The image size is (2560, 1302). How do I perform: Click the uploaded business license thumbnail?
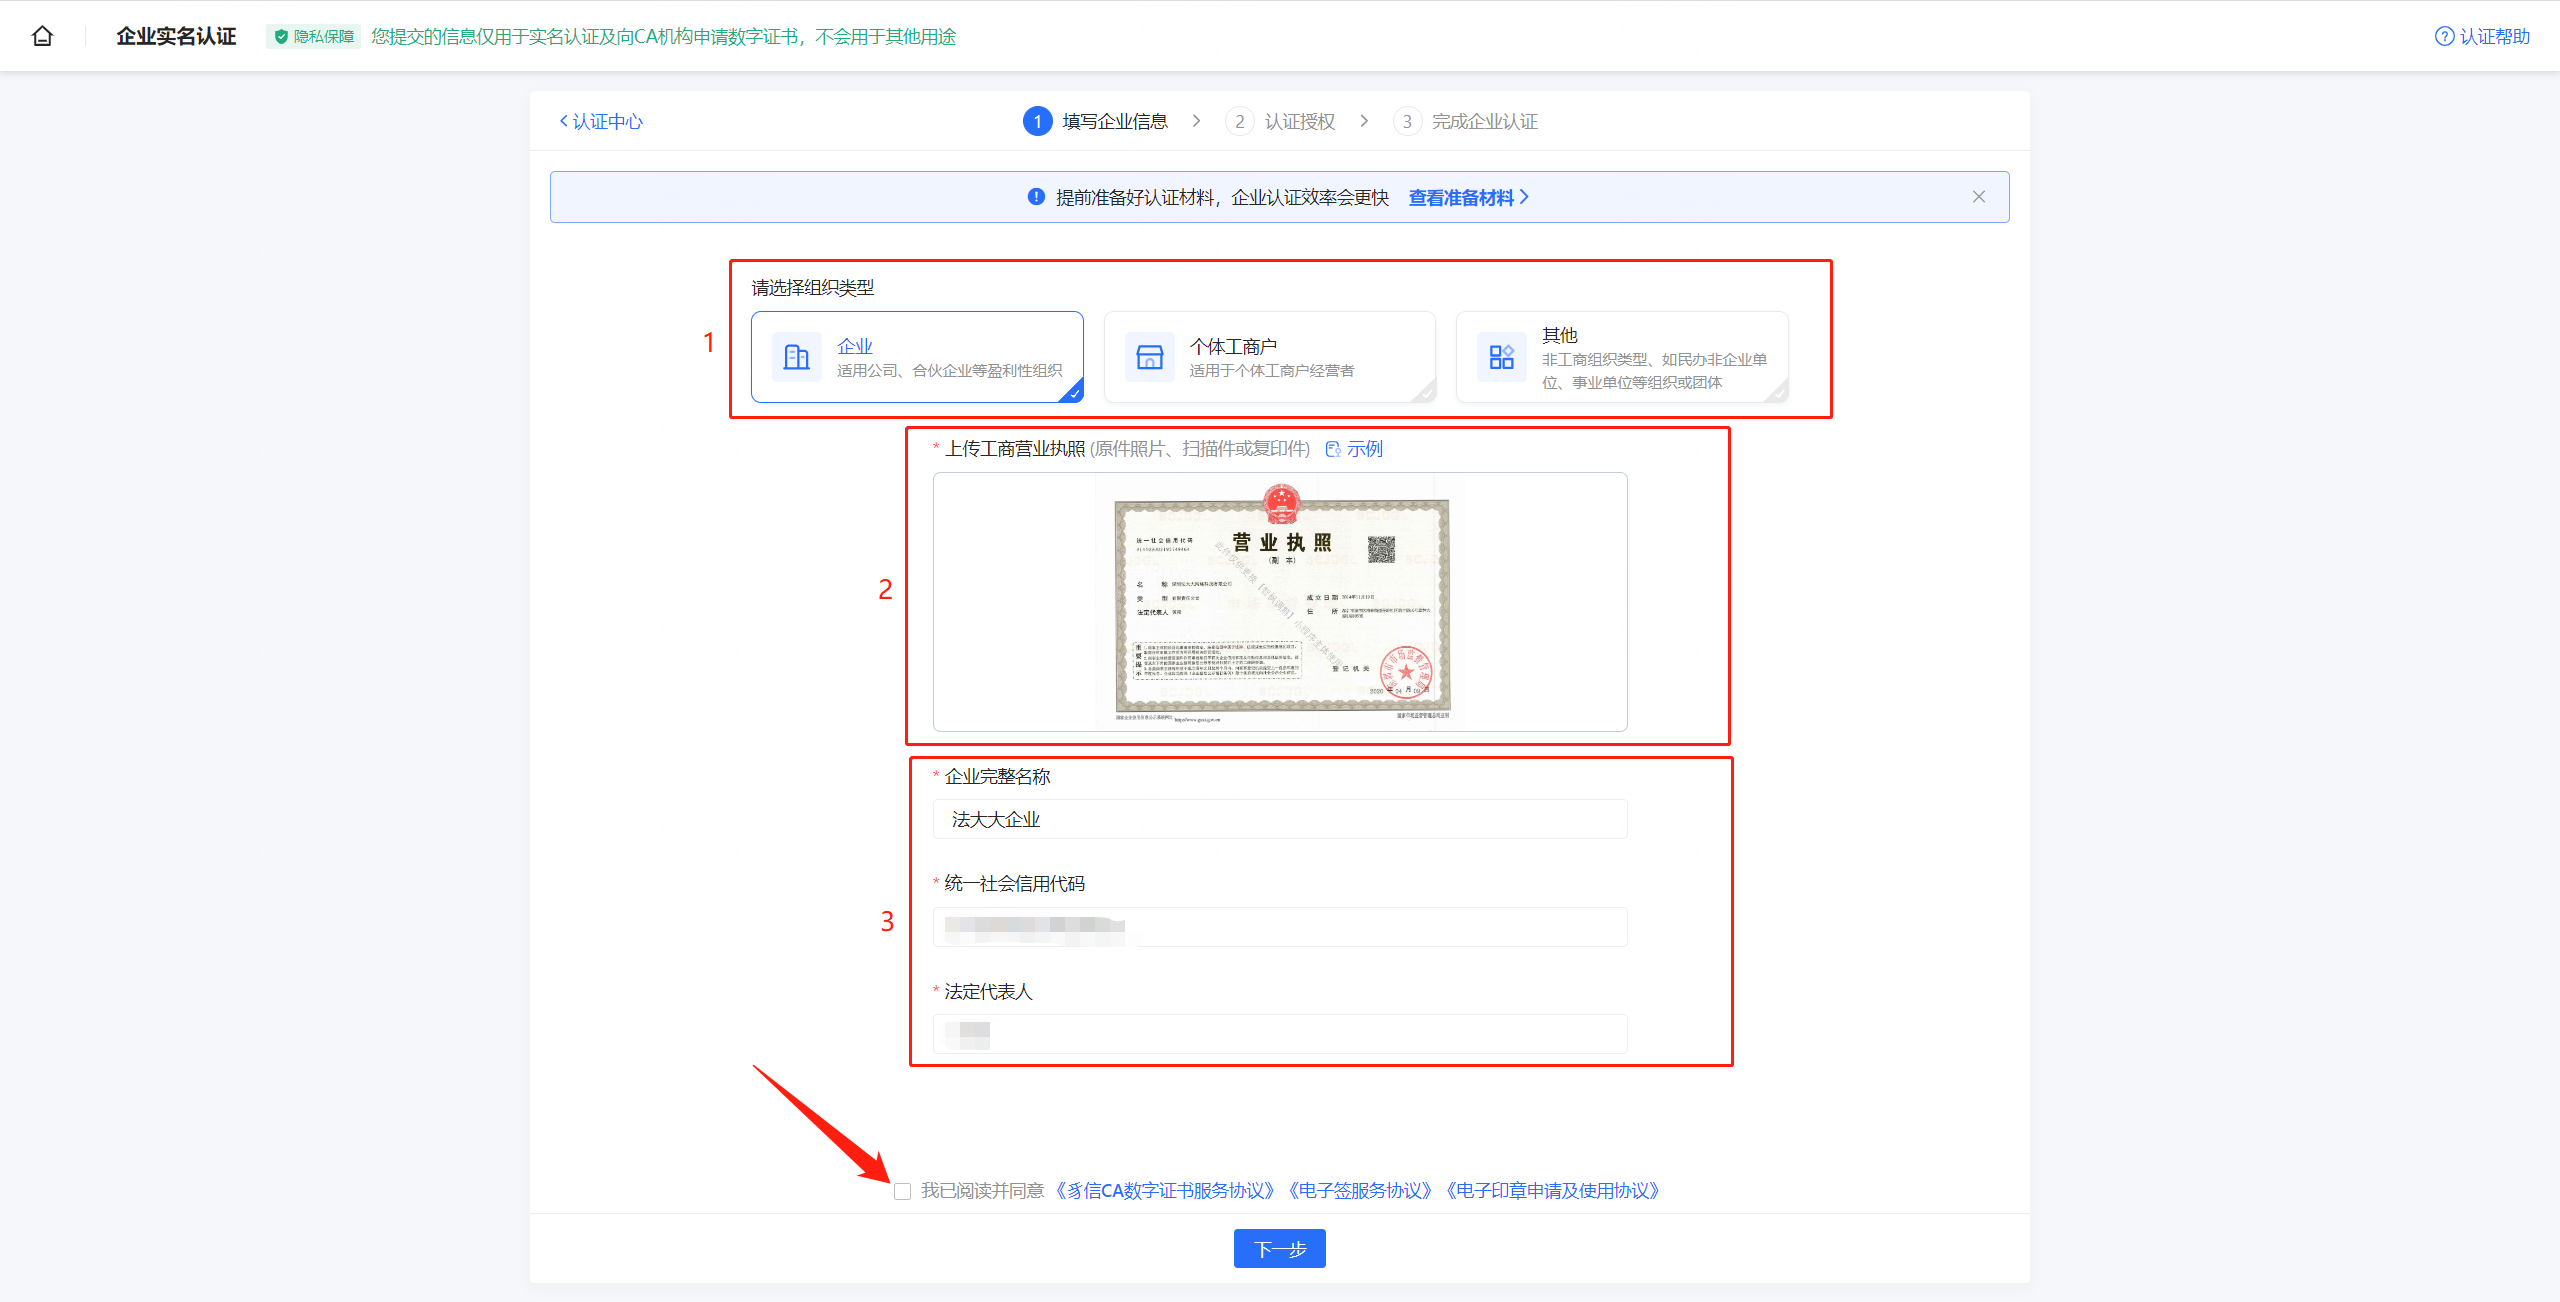click(x=1280, y=602)
